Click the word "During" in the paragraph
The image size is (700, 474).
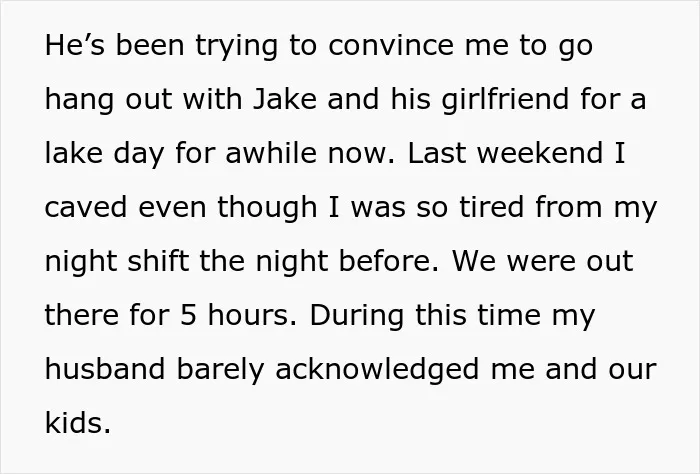[356, 316]
